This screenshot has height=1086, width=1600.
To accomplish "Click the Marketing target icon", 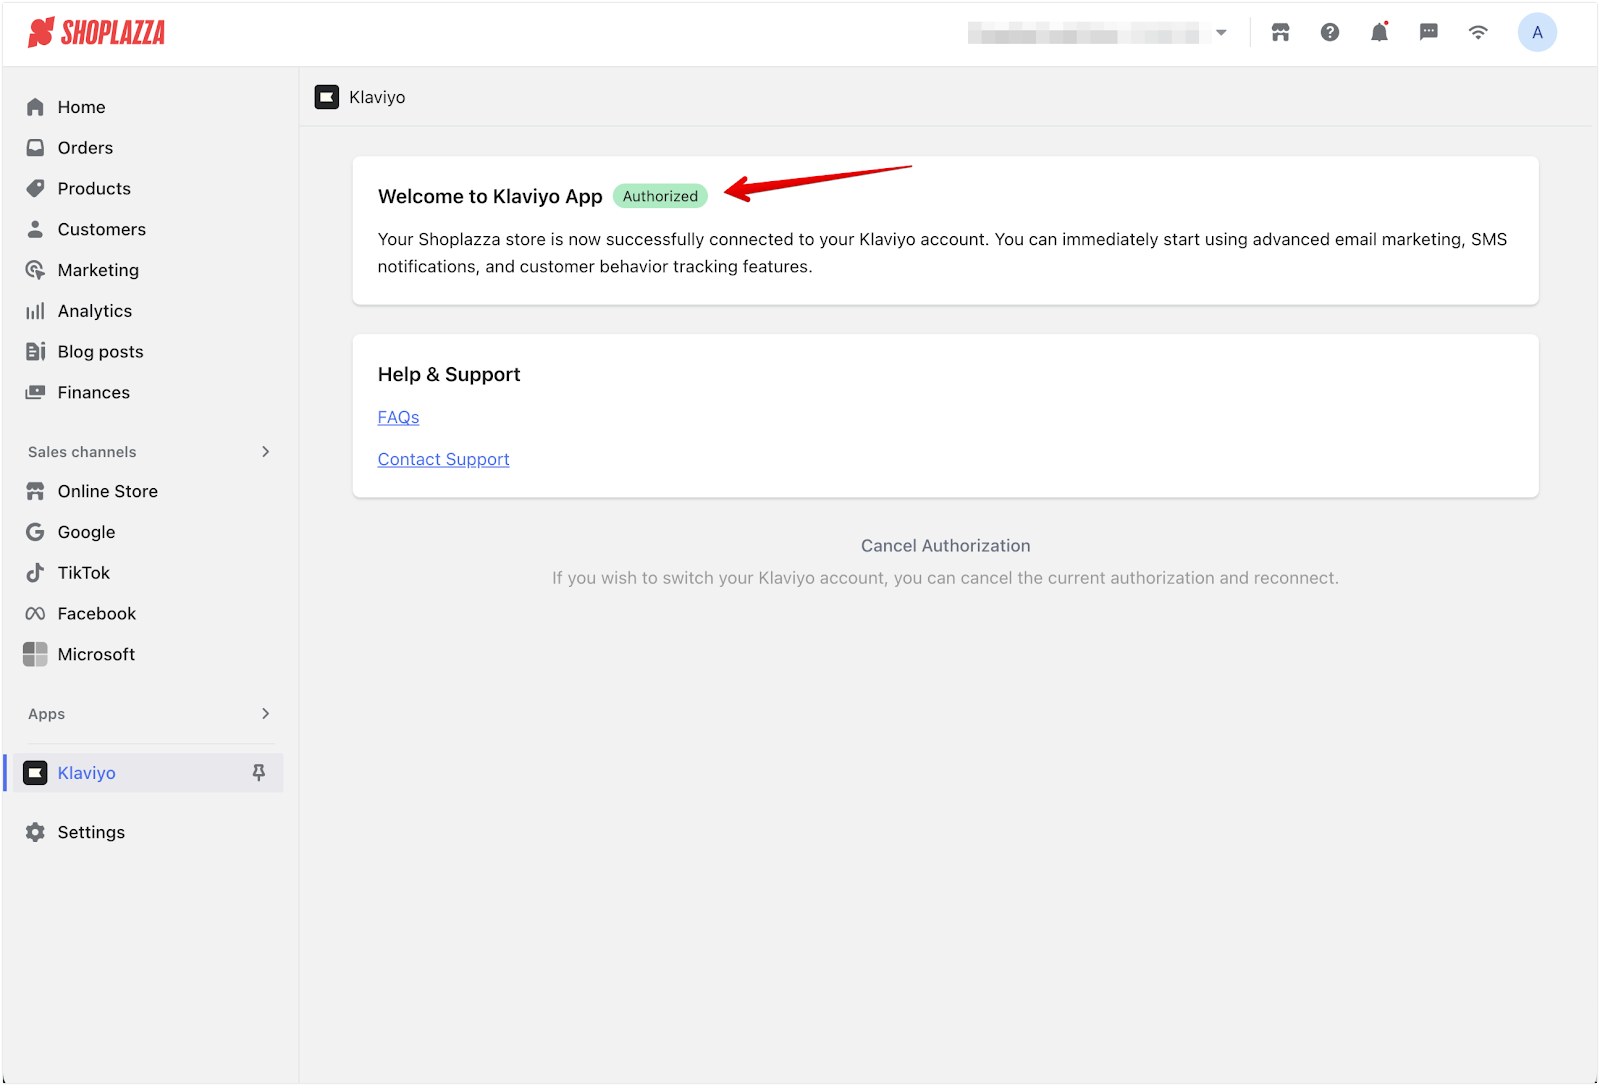I will pos(35,270).
